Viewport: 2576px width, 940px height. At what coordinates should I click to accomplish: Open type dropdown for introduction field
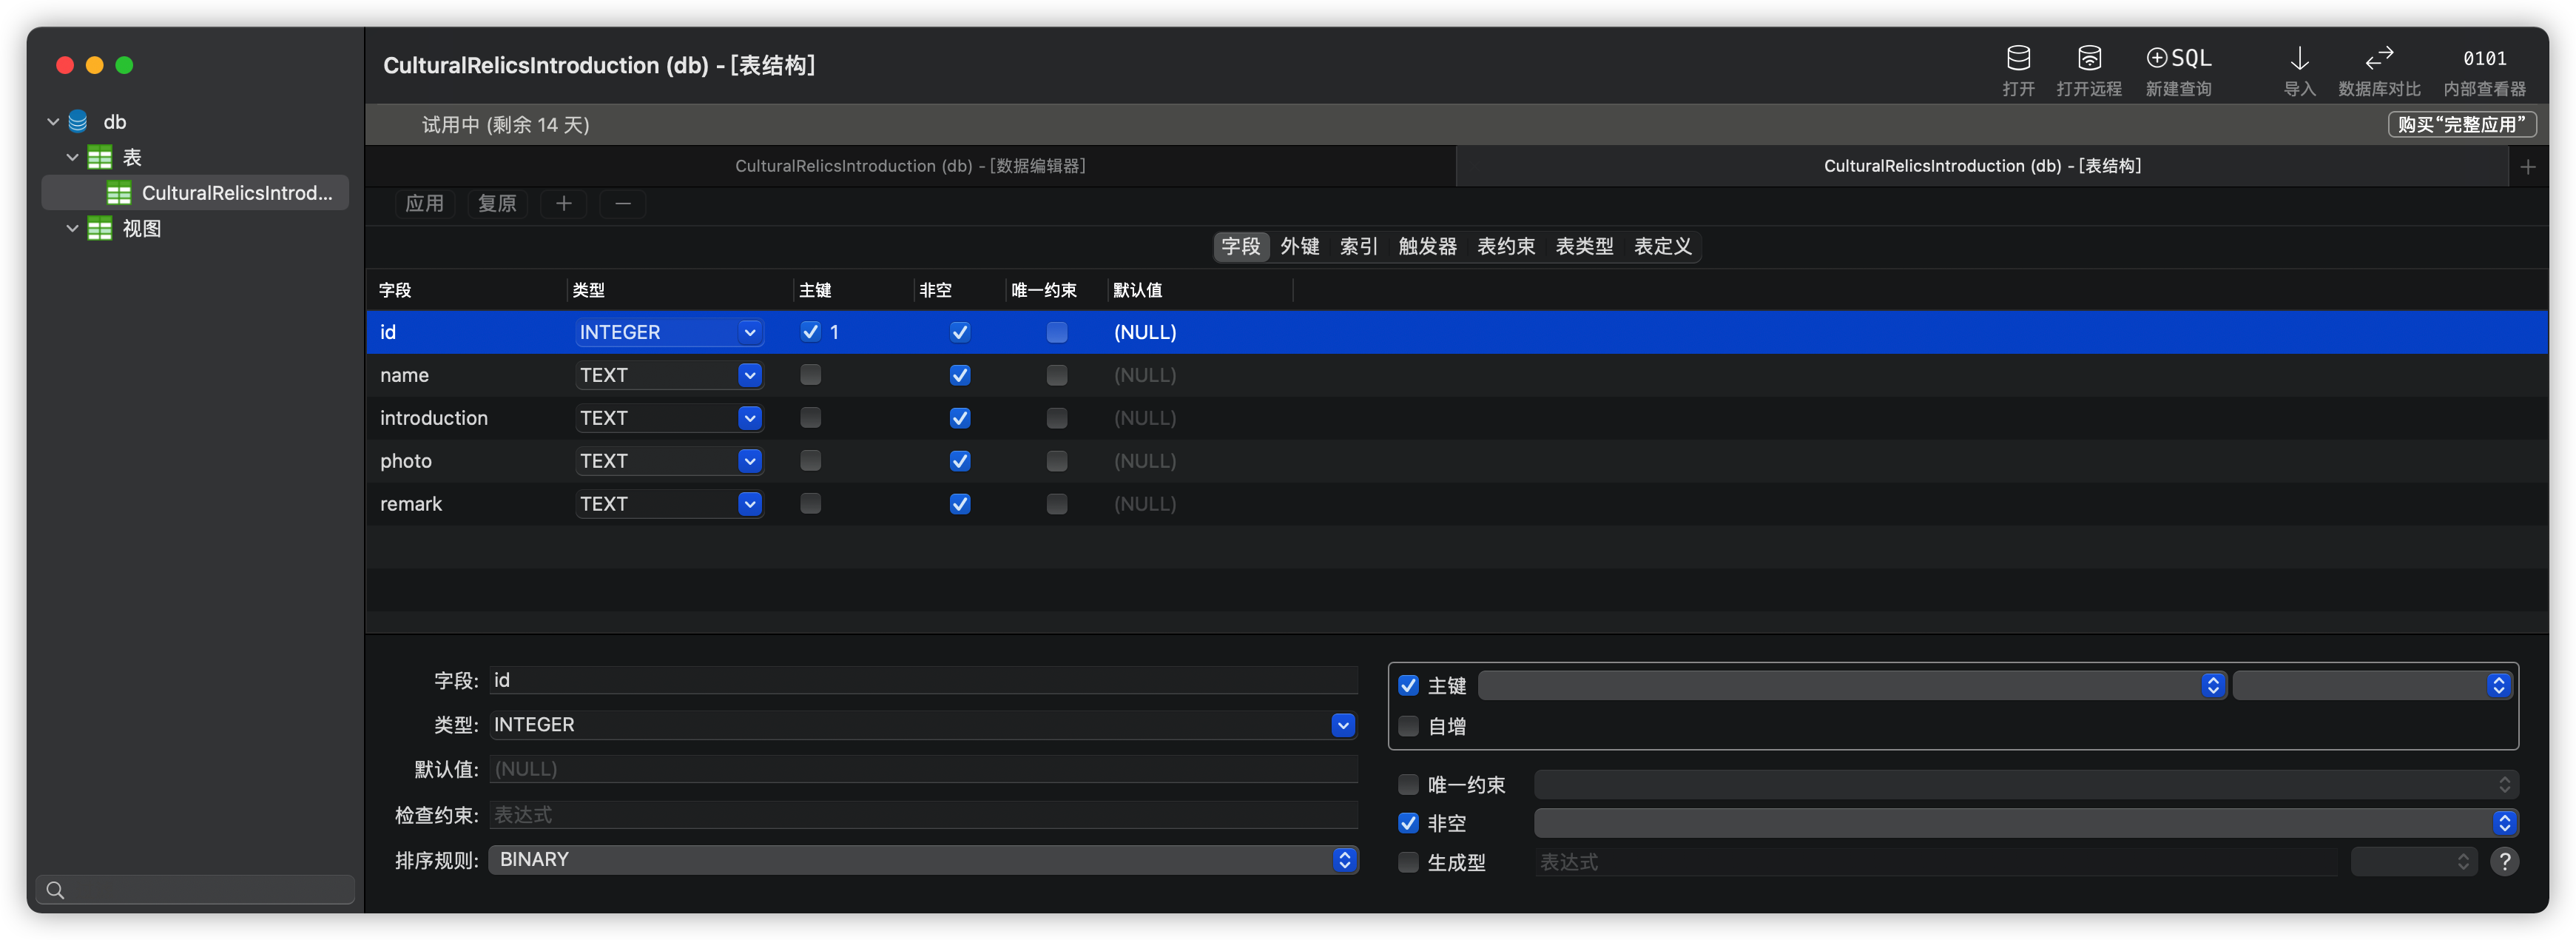pyautogui.click(x=750, y=418)
